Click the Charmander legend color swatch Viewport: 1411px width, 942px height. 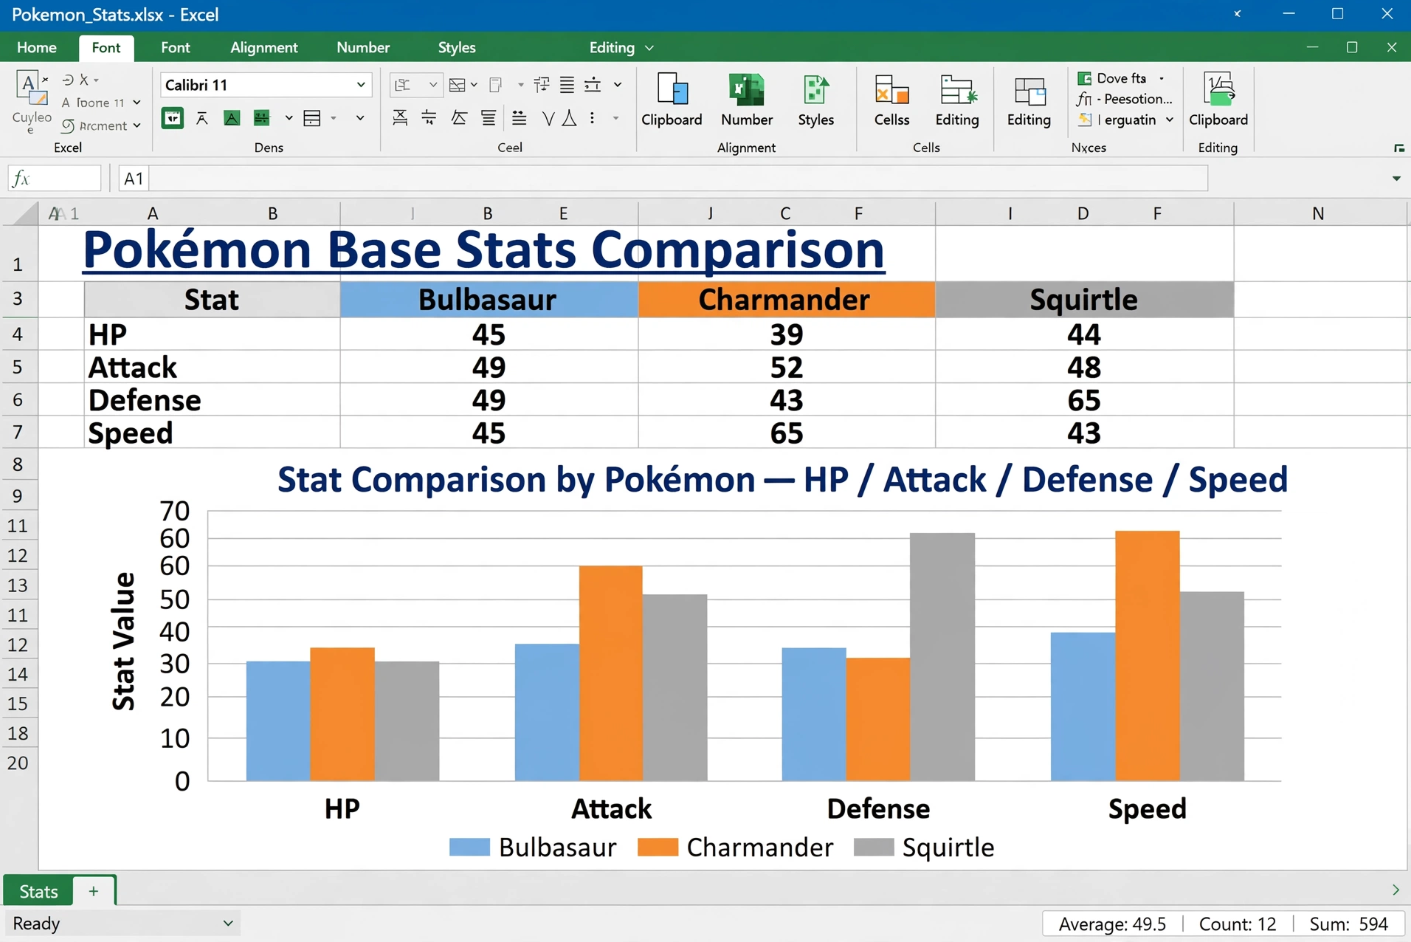658,847
